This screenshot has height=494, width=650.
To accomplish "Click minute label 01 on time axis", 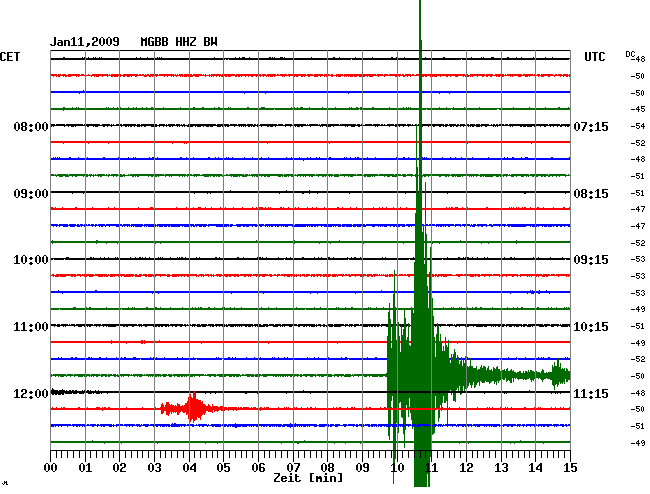I will tap(85, 468).
